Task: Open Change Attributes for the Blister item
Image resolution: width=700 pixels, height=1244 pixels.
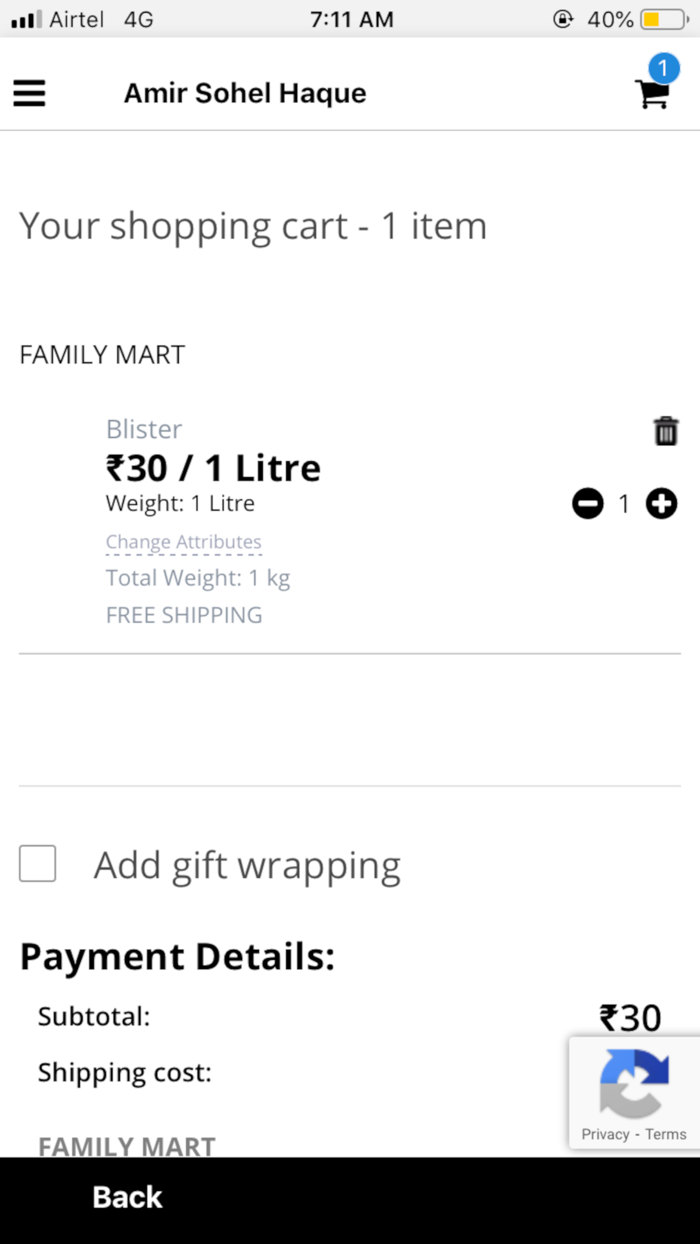Action: (x=184, y=541)
